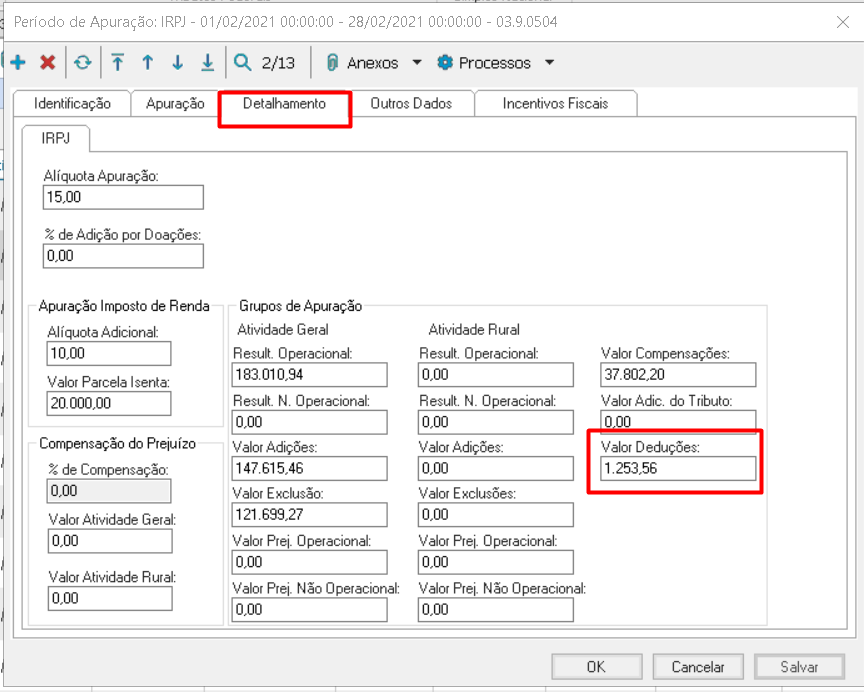Click the Processos gear icon
Image resolution: width=864 pixels, height=692 pixels.
[x=445, y=62]
